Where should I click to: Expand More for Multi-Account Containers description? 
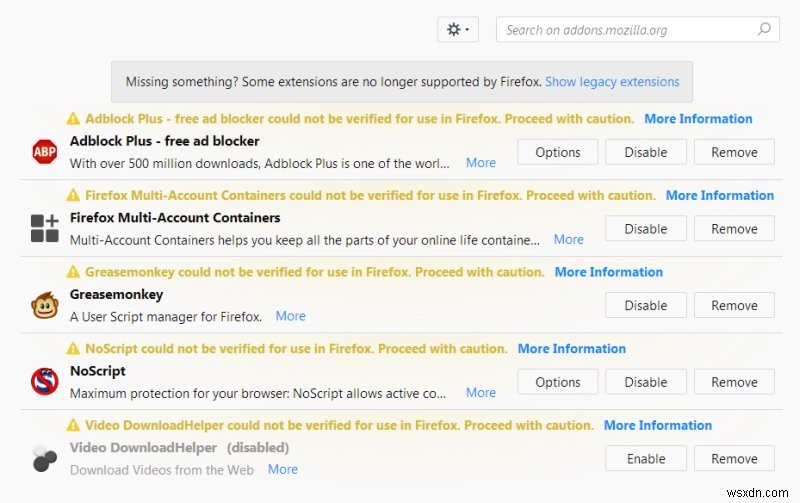point(568,239)
